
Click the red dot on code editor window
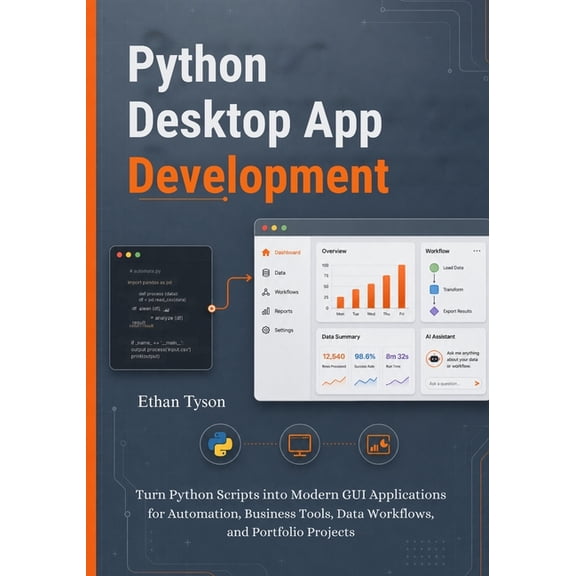click(119, 255)
